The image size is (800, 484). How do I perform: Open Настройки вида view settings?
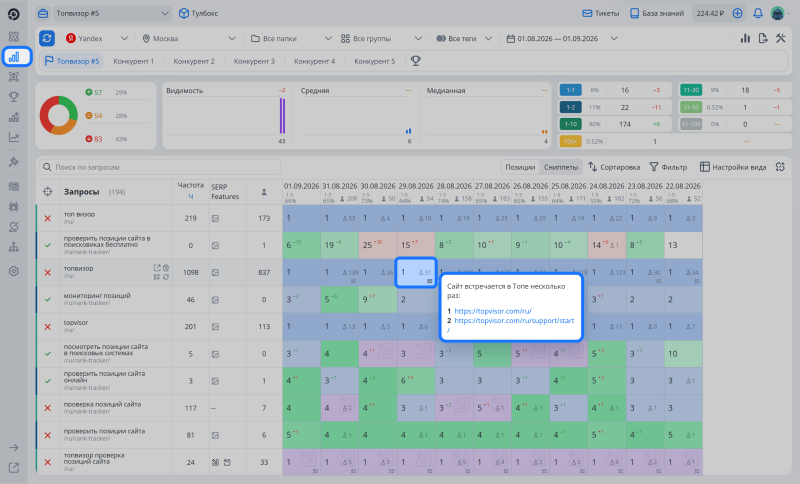(x=733, y=167)
